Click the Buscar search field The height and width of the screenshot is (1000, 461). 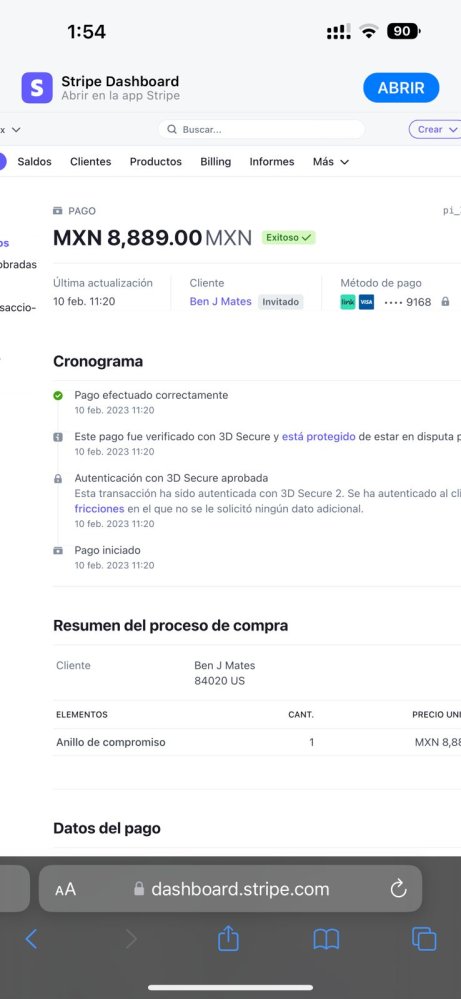tap(261, 129)
